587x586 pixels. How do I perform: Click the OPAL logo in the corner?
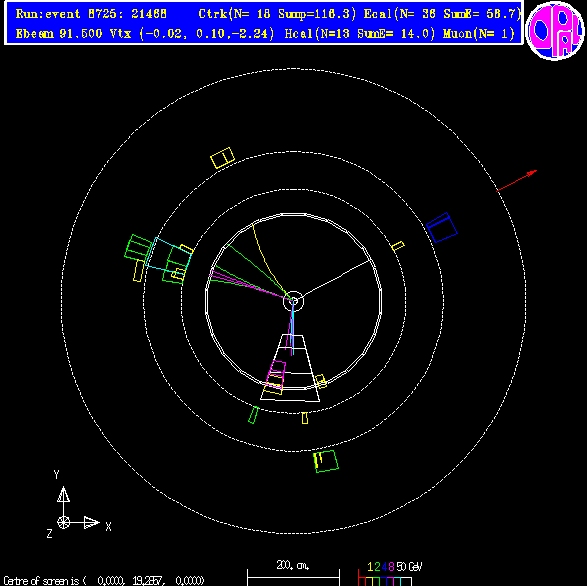click(x=555, y=31)
